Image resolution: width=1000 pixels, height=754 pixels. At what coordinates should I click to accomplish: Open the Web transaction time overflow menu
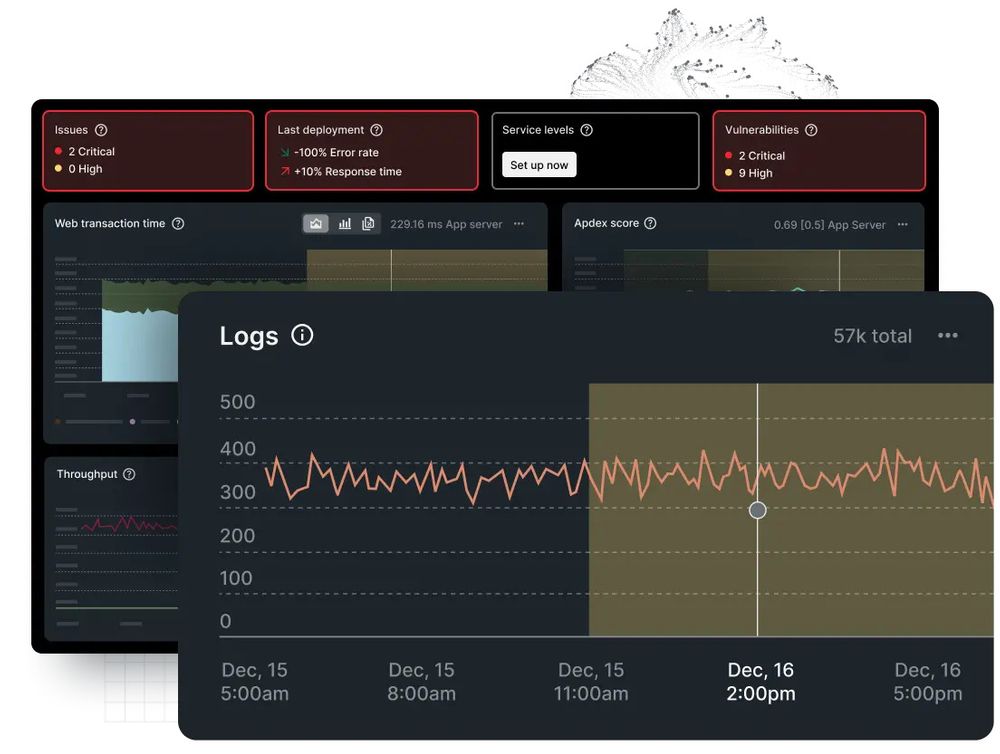pyautogui.click(x=519, y=224)
